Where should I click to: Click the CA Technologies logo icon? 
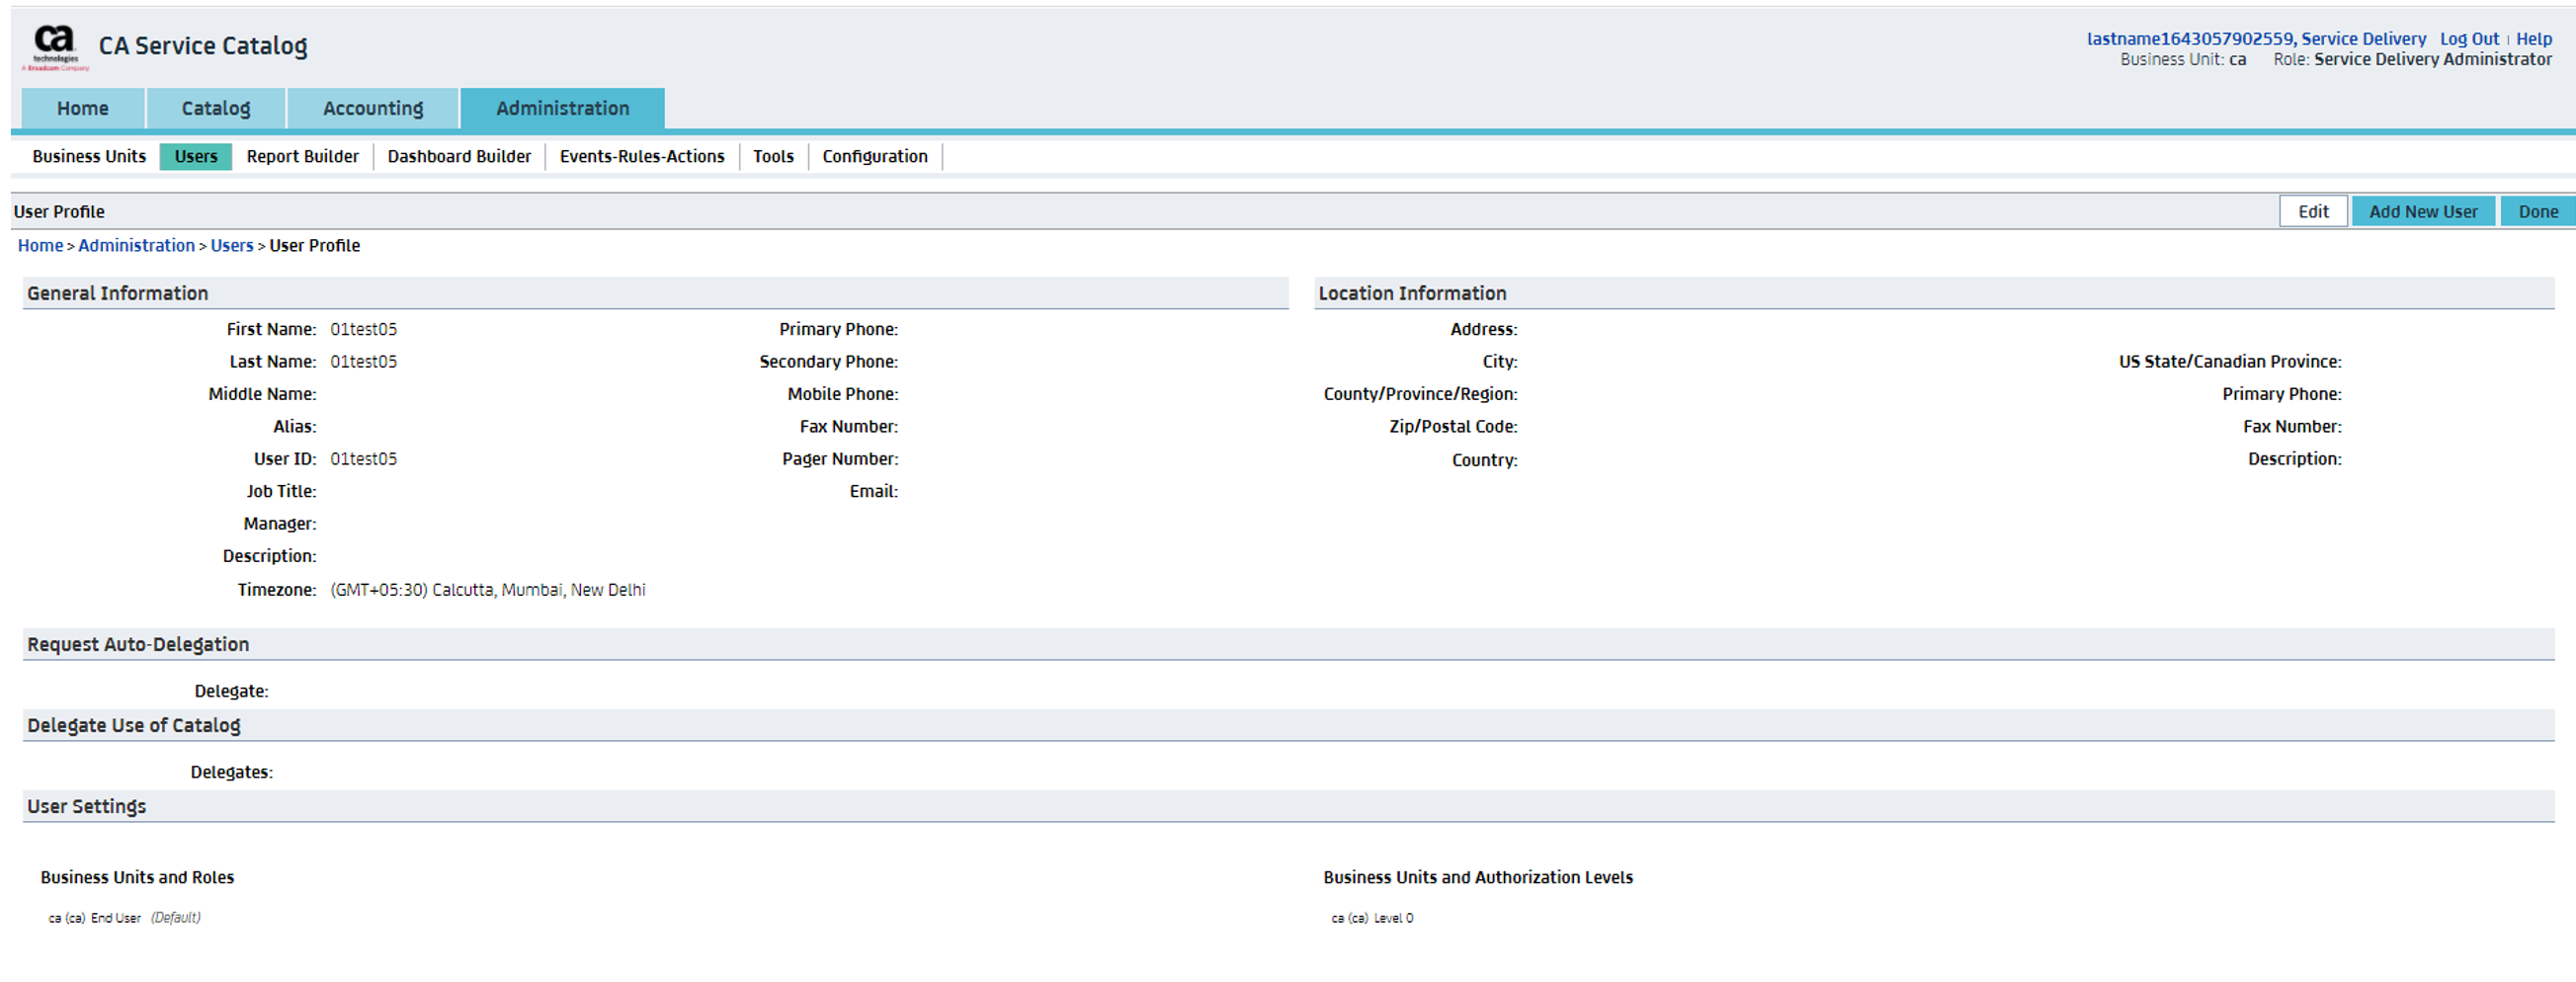pyautogui.click(x=55, y=46)
